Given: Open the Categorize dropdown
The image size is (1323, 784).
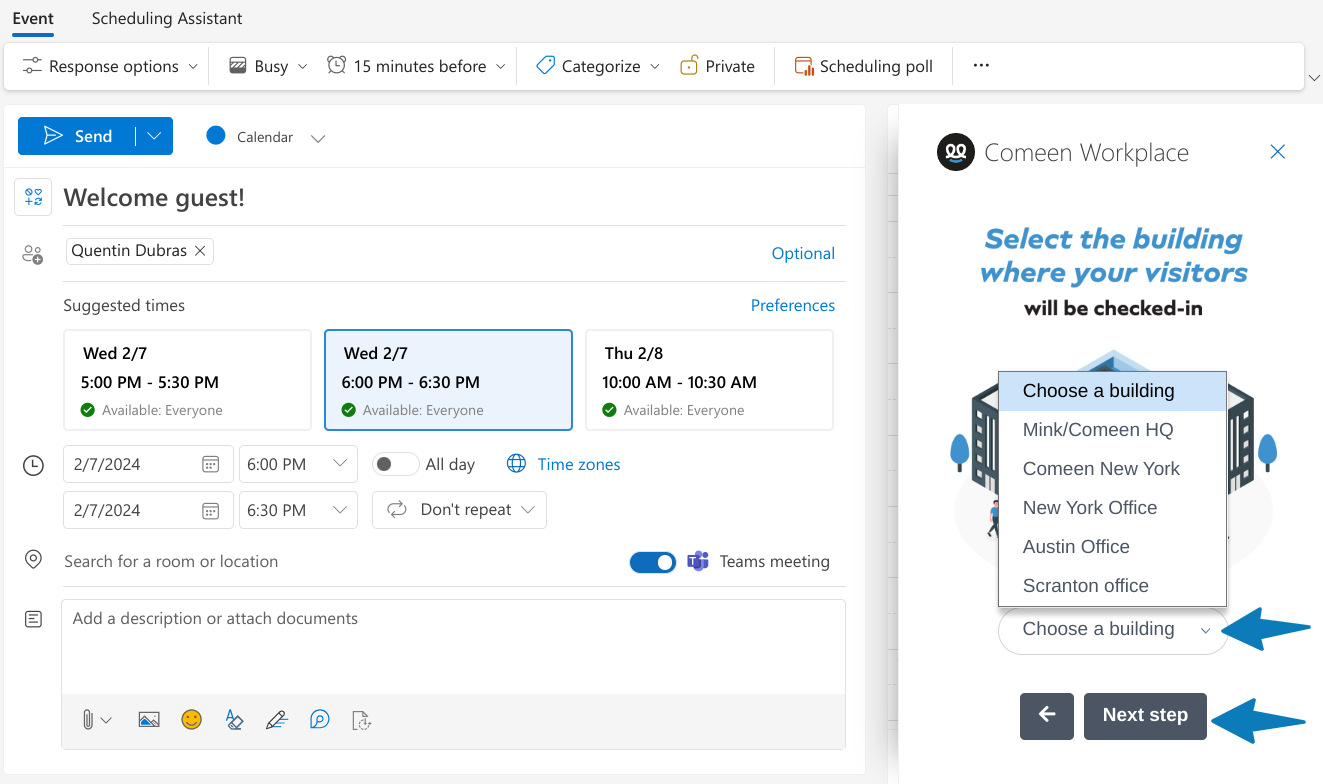Looking at the screenshot, I should click(598, 66).
